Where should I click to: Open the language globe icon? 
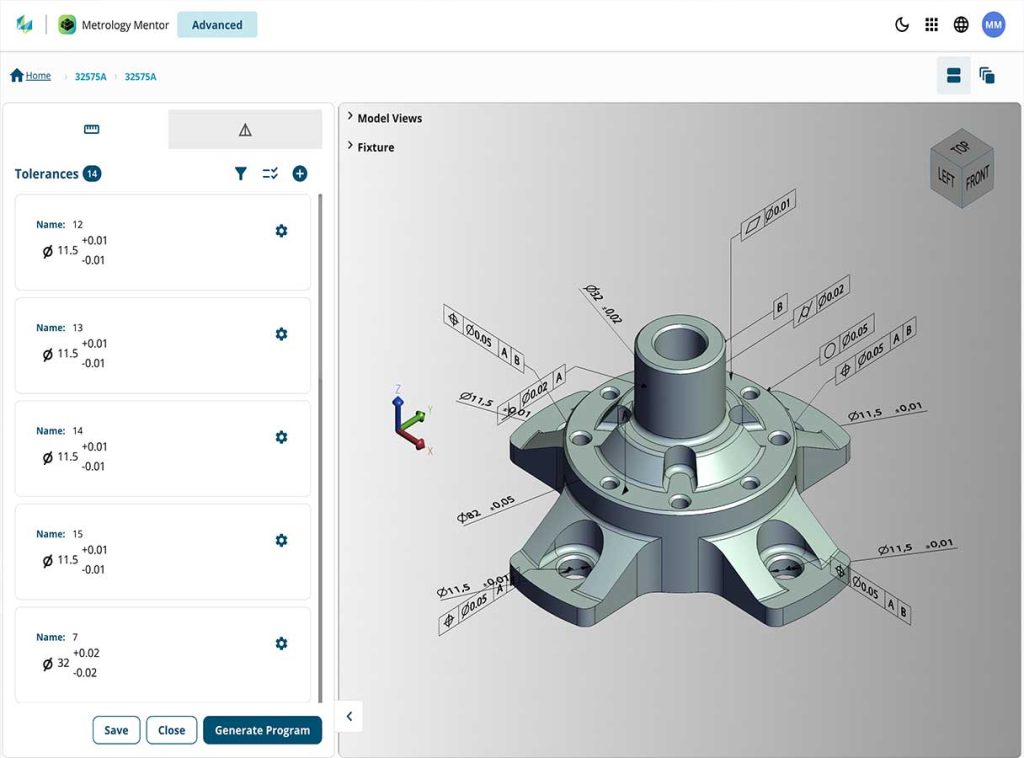[x=961, y=23]
